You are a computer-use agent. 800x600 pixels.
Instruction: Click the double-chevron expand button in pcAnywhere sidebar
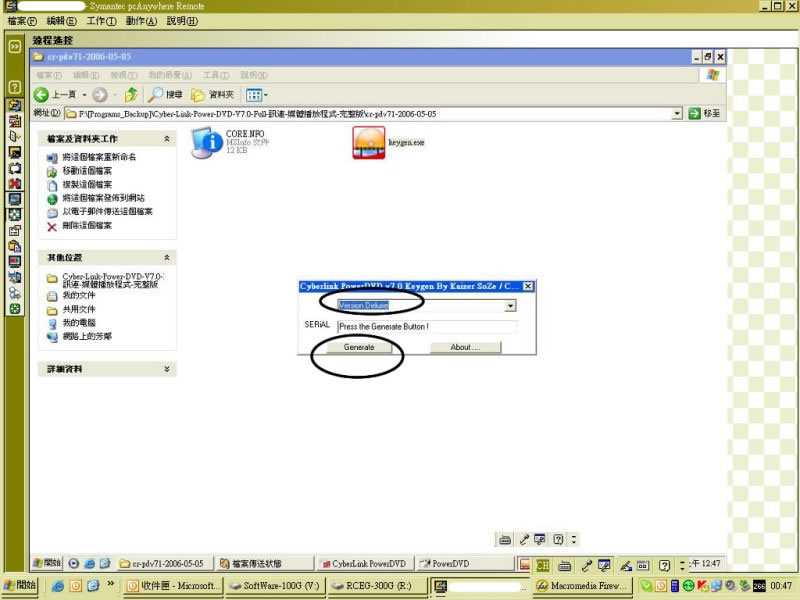[x=15, y=47]
